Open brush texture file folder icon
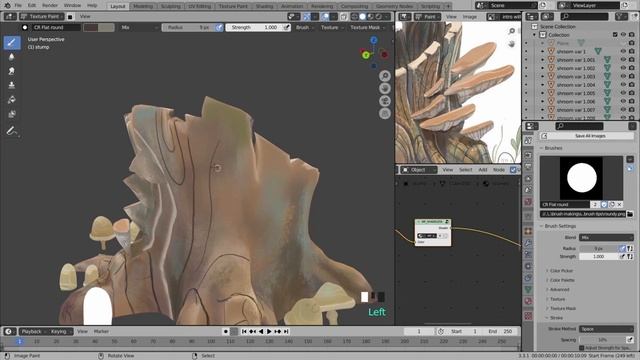 click(x=630, y=214)
